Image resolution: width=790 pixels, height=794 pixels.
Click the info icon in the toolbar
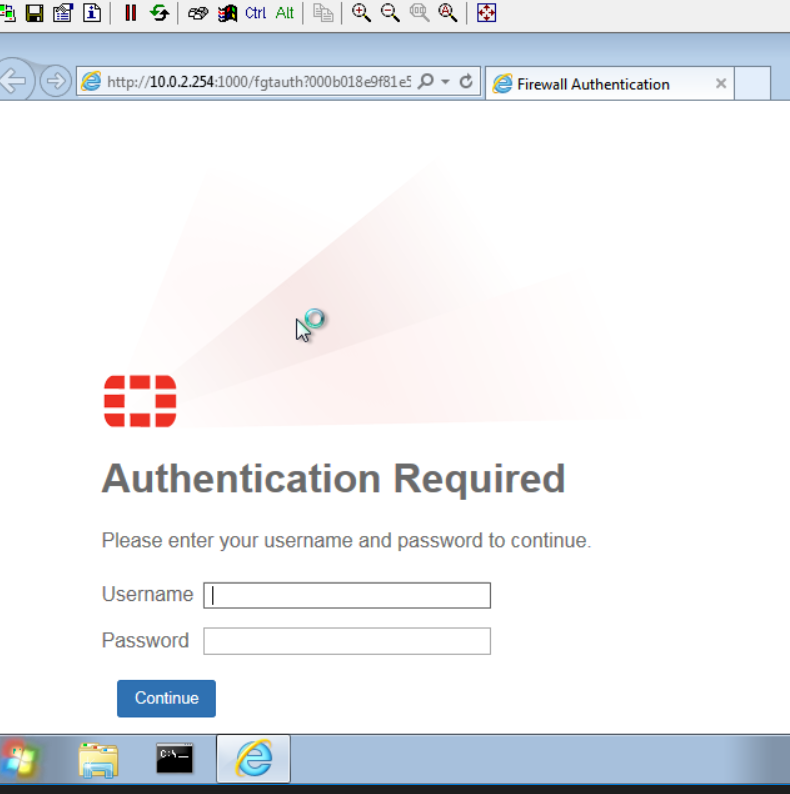92,13
